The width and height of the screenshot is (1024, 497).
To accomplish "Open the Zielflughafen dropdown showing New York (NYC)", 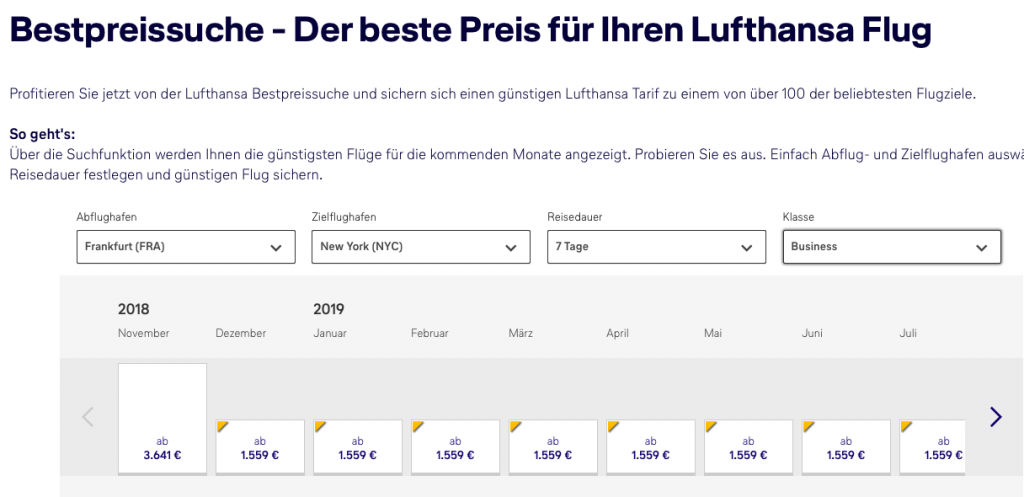I will tap(421, 247).
